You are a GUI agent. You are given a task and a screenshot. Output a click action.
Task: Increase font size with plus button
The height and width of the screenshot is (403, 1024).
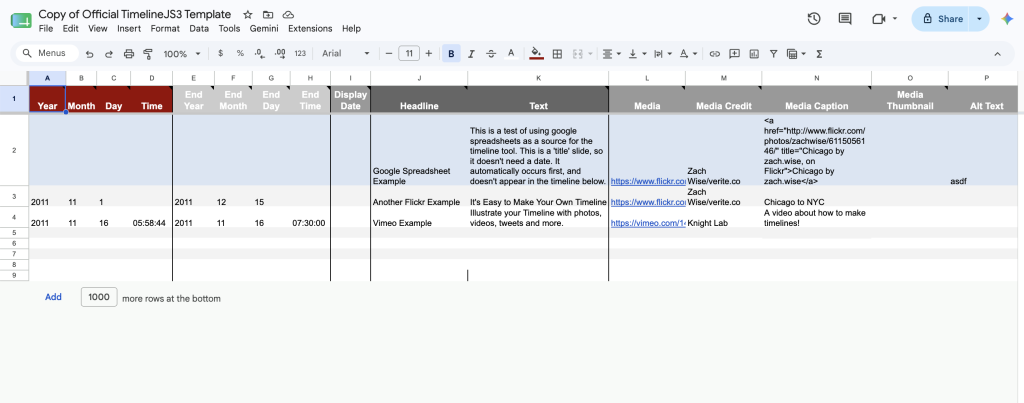pyautogui.click(x=428, y=54)
